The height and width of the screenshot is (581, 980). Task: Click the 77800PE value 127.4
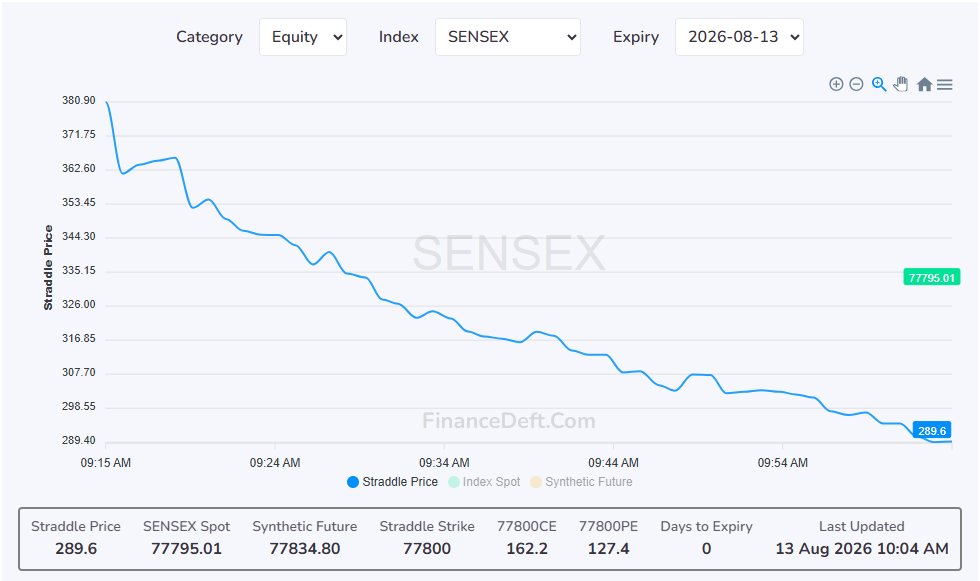[609, 549]
